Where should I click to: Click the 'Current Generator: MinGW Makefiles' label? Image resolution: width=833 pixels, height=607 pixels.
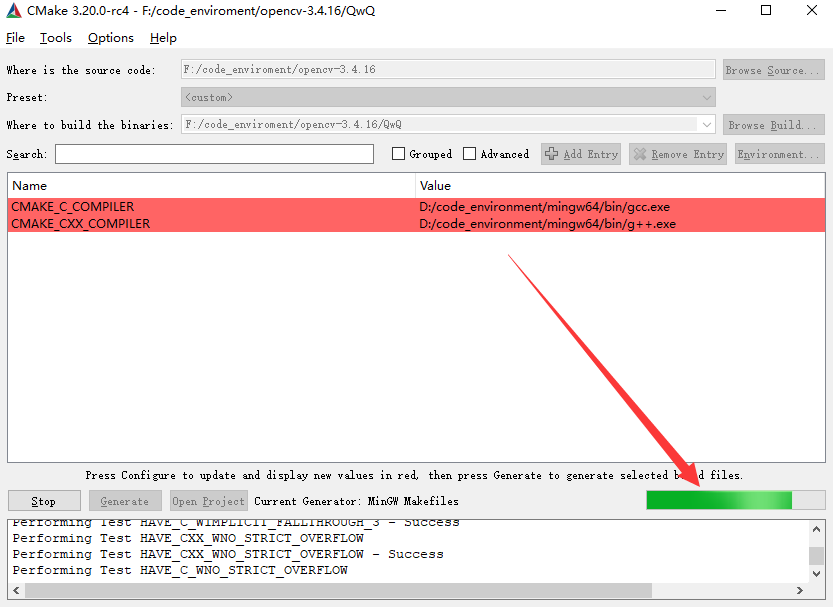(x=356, y=501)
